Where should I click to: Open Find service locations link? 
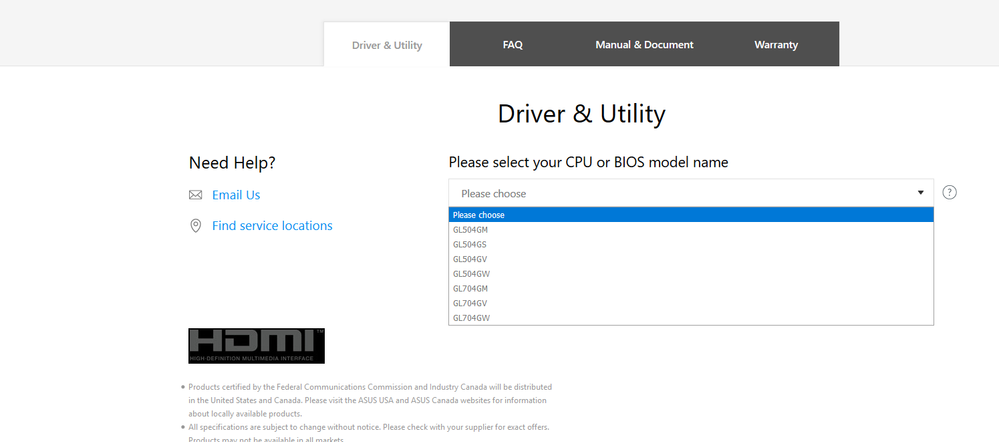pyautogui.click(x=272, y=225)
